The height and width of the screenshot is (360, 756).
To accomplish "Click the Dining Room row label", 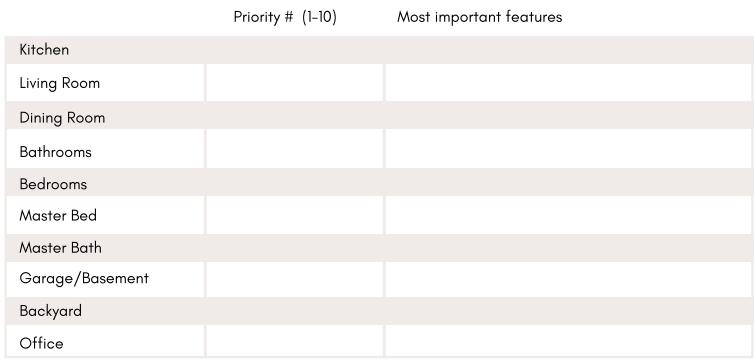I will [62, 118].
